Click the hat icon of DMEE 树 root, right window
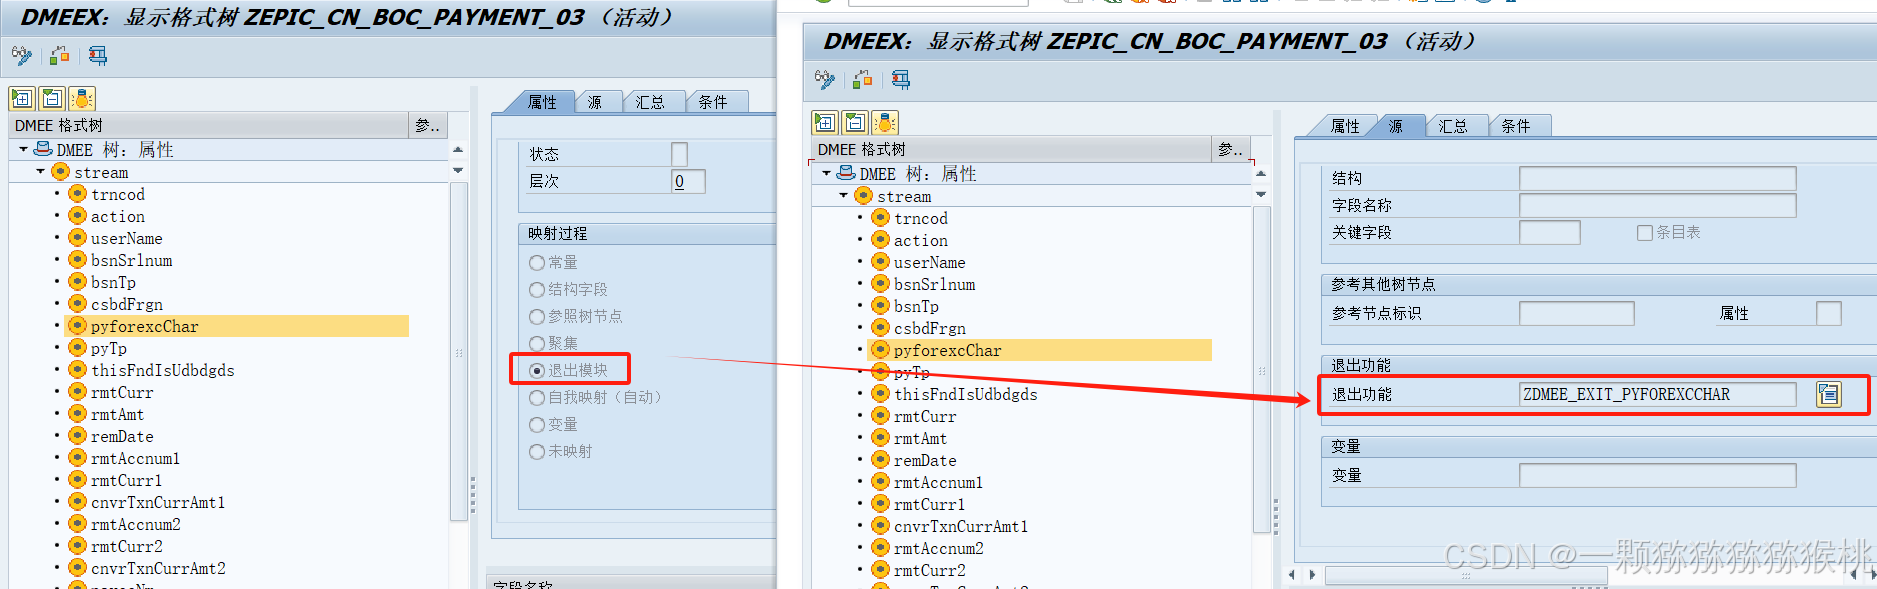 point(846,173)
